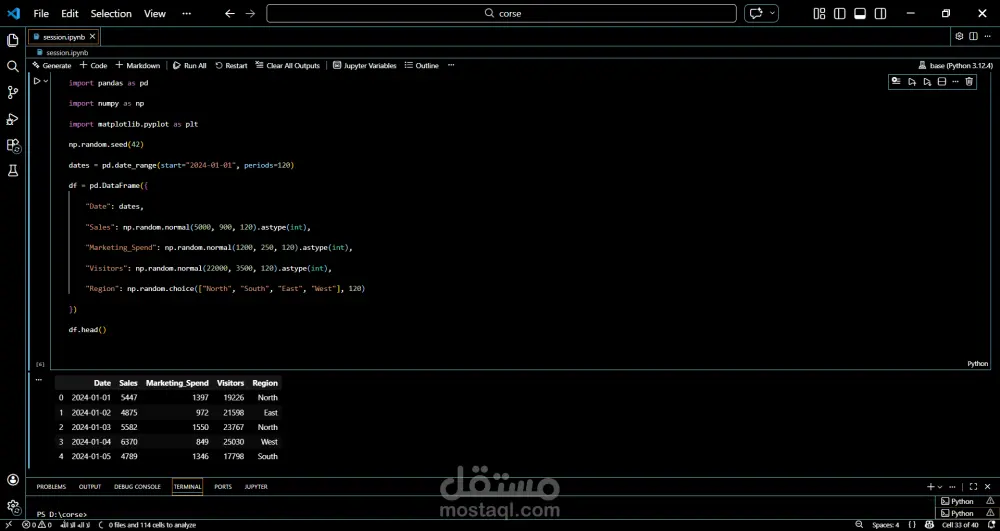
Task: Open the Manage gear in activity bar
Action: [x=13, y=506]
